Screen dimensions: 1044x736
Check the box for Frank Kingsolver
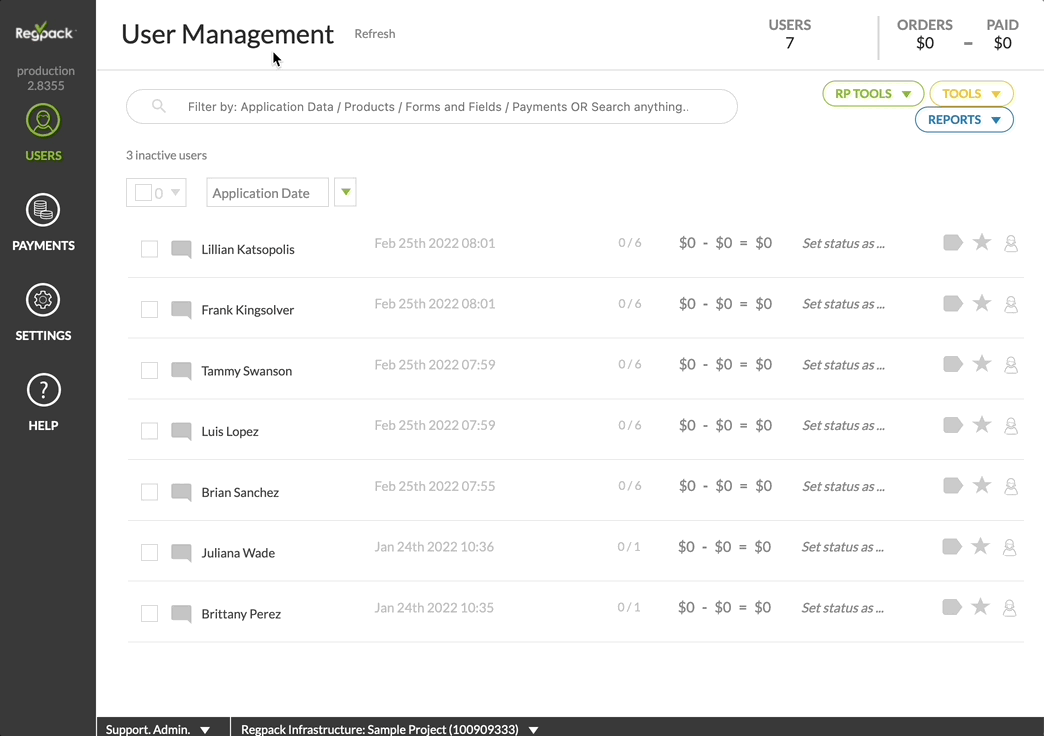click(149, 310)
